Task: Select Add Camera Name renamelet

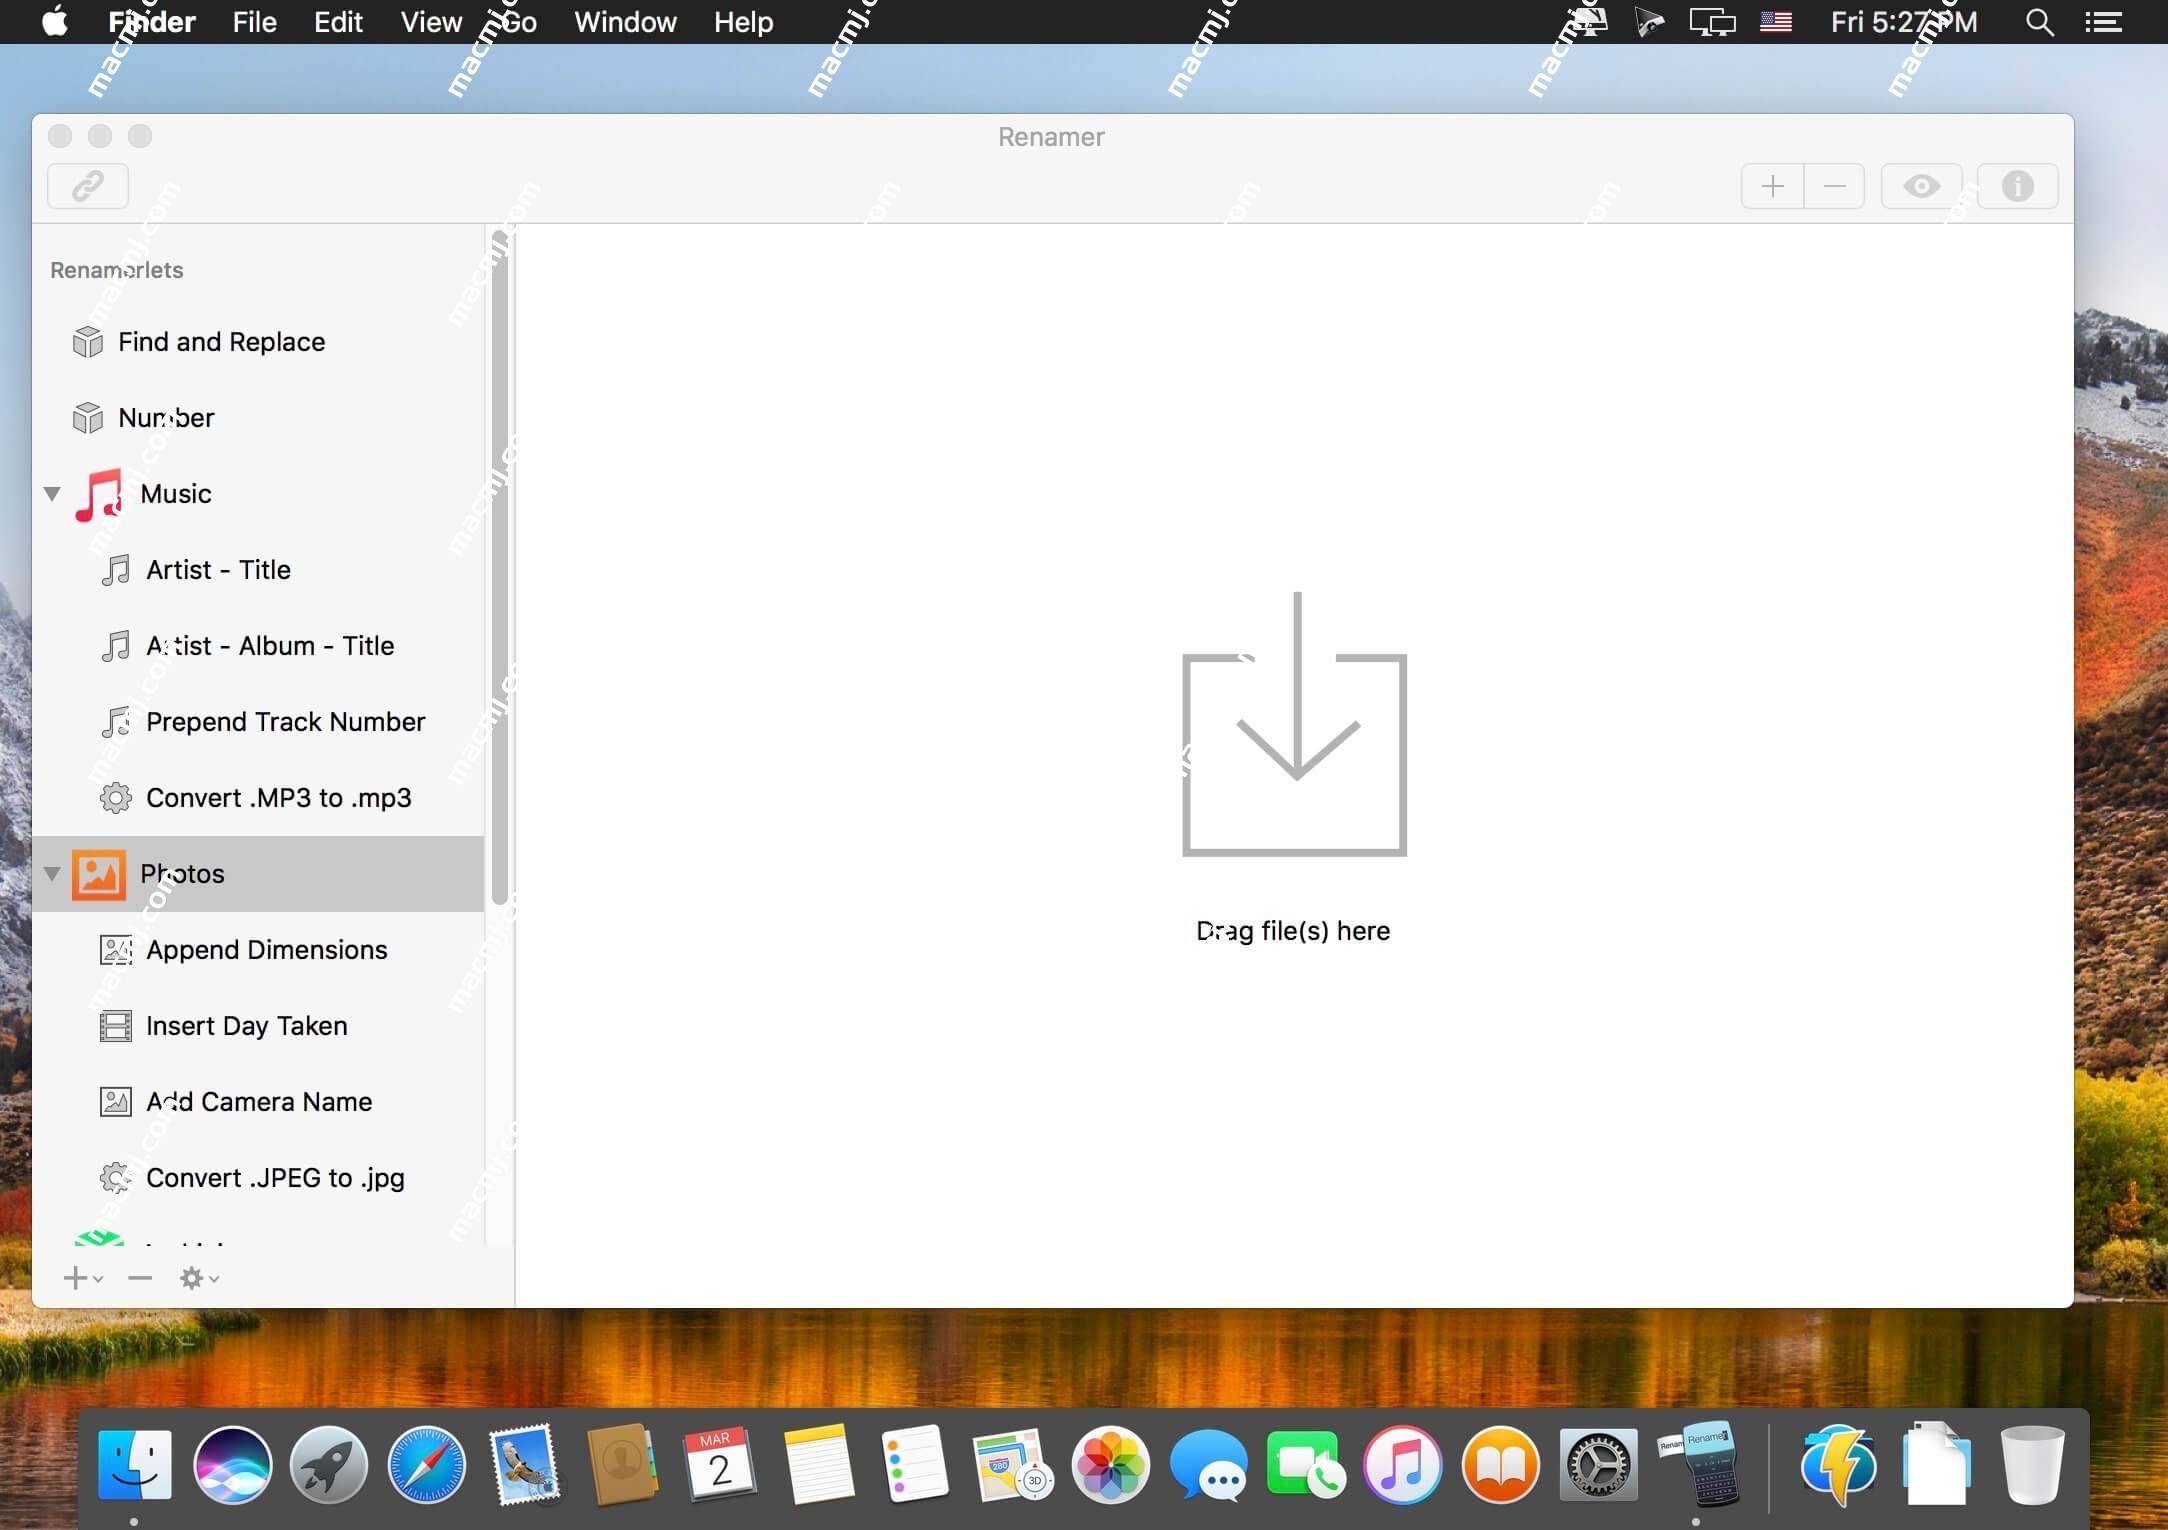Action: pos(258,1101)
